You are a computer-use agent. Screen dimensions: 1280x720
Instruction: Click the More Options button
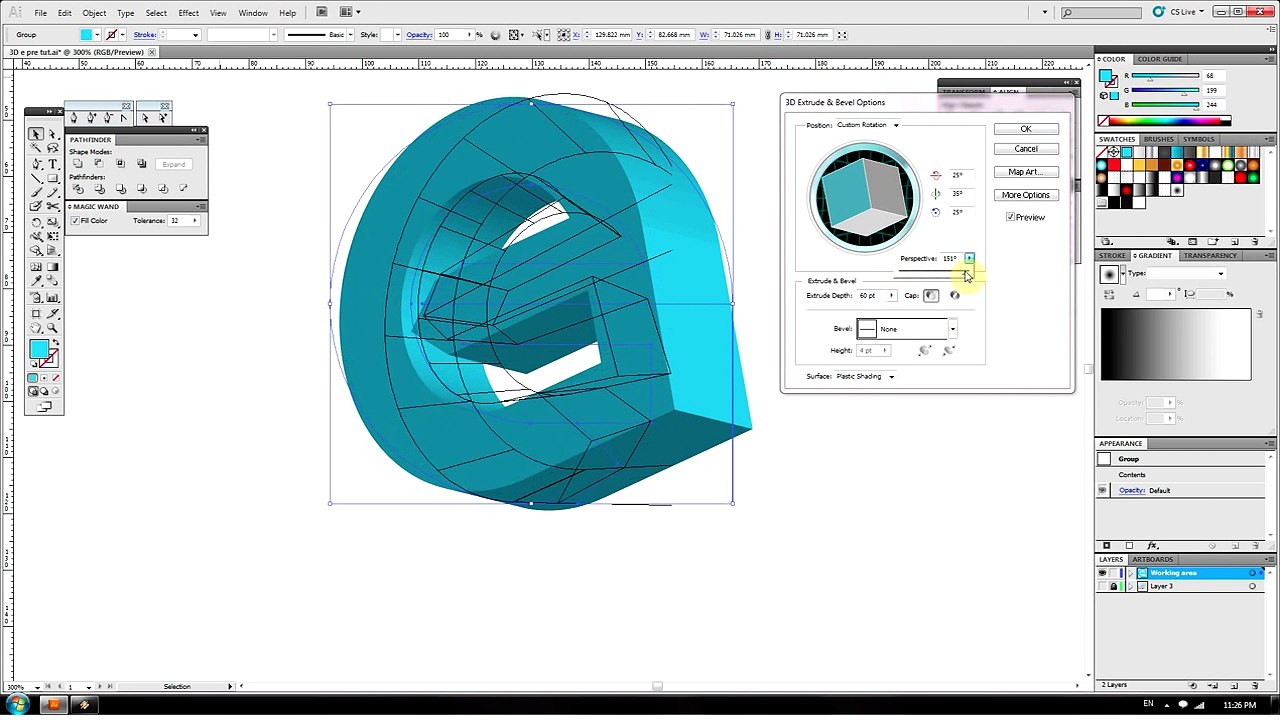[1025, 195]
